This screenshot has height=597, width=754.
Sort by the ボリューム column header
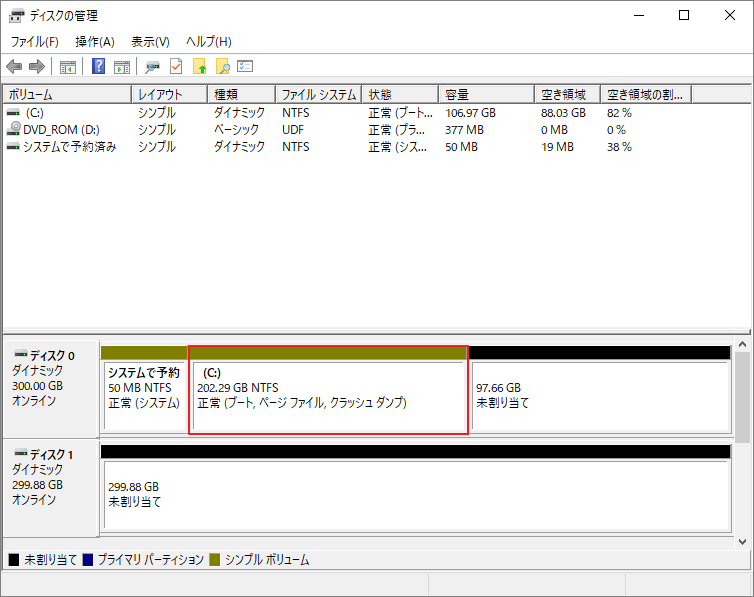[67, 95]
